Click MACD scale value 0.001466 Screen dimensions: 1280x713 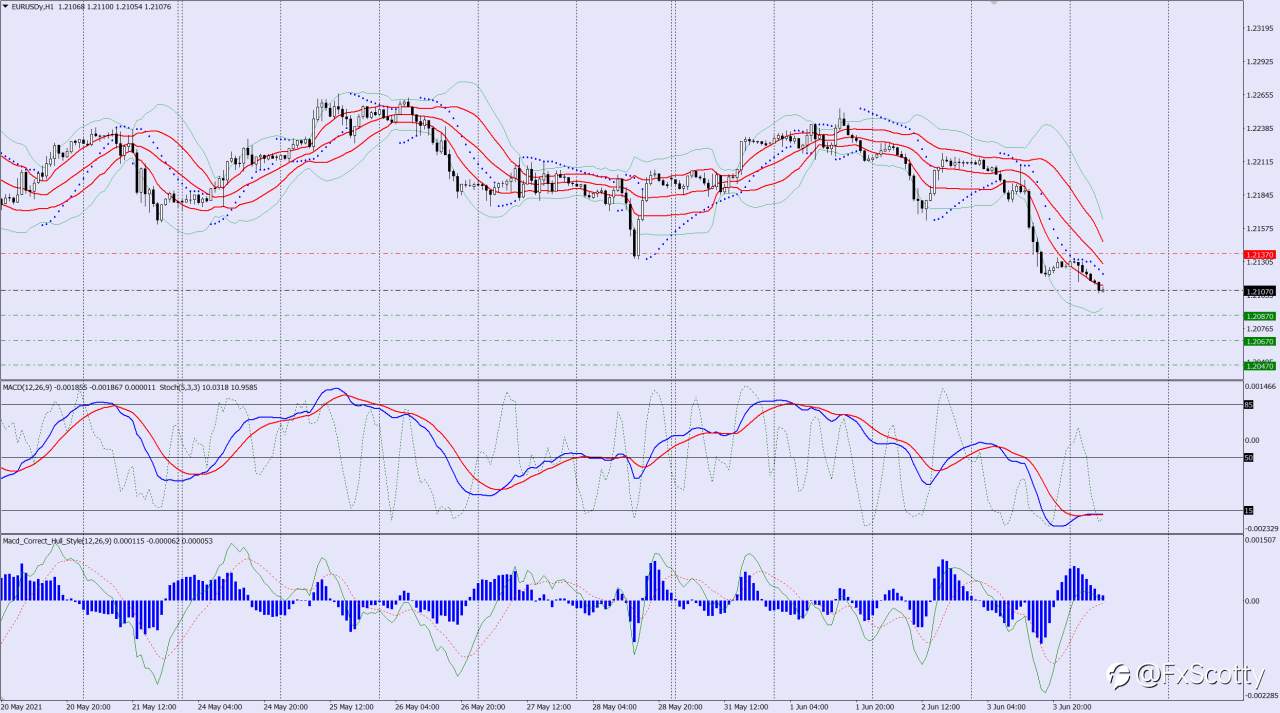1260,386
